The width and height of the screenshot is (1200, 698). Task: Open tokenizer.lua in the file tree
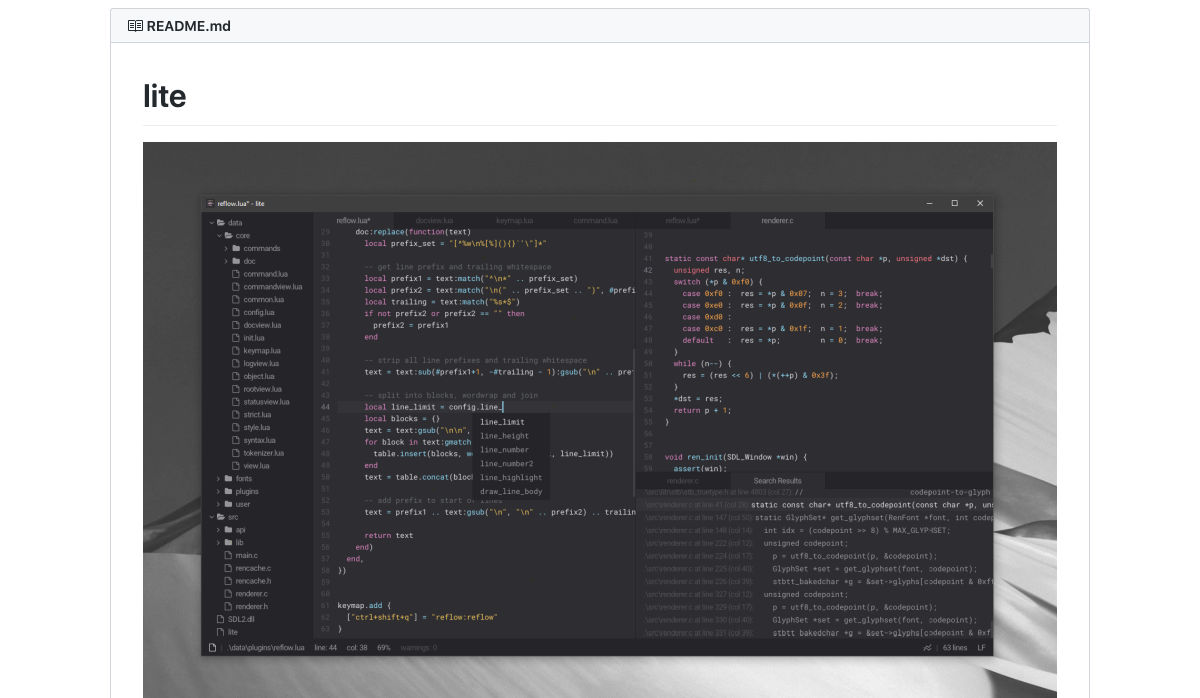[263, 453]
